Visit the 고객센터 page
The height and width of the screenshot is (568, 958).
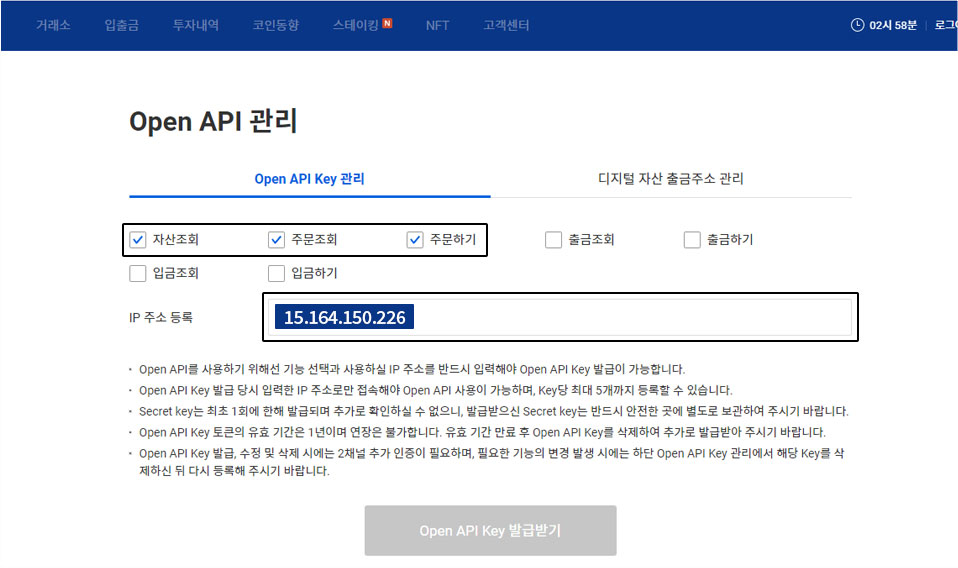point(506,25)
